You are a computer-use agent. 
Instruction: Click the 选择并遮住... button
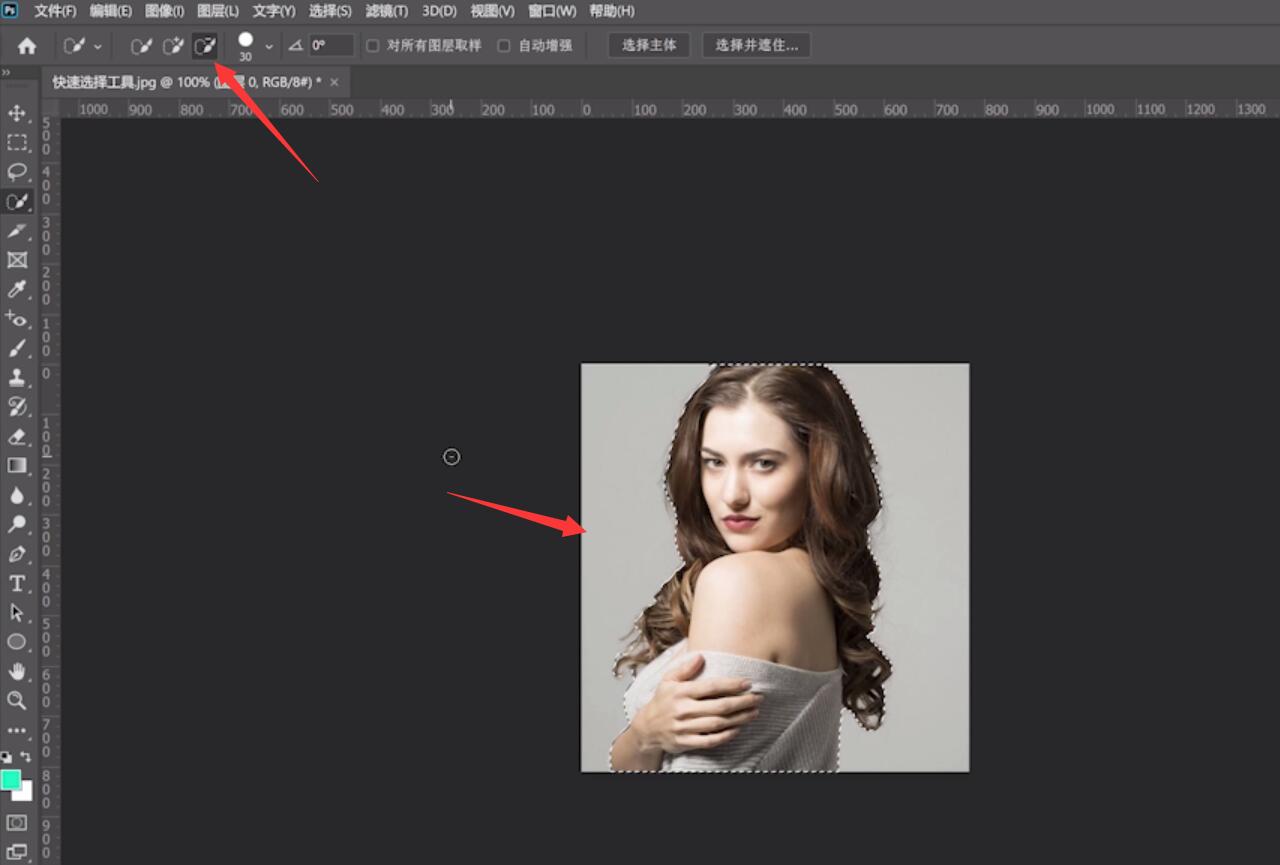[756, 45]
